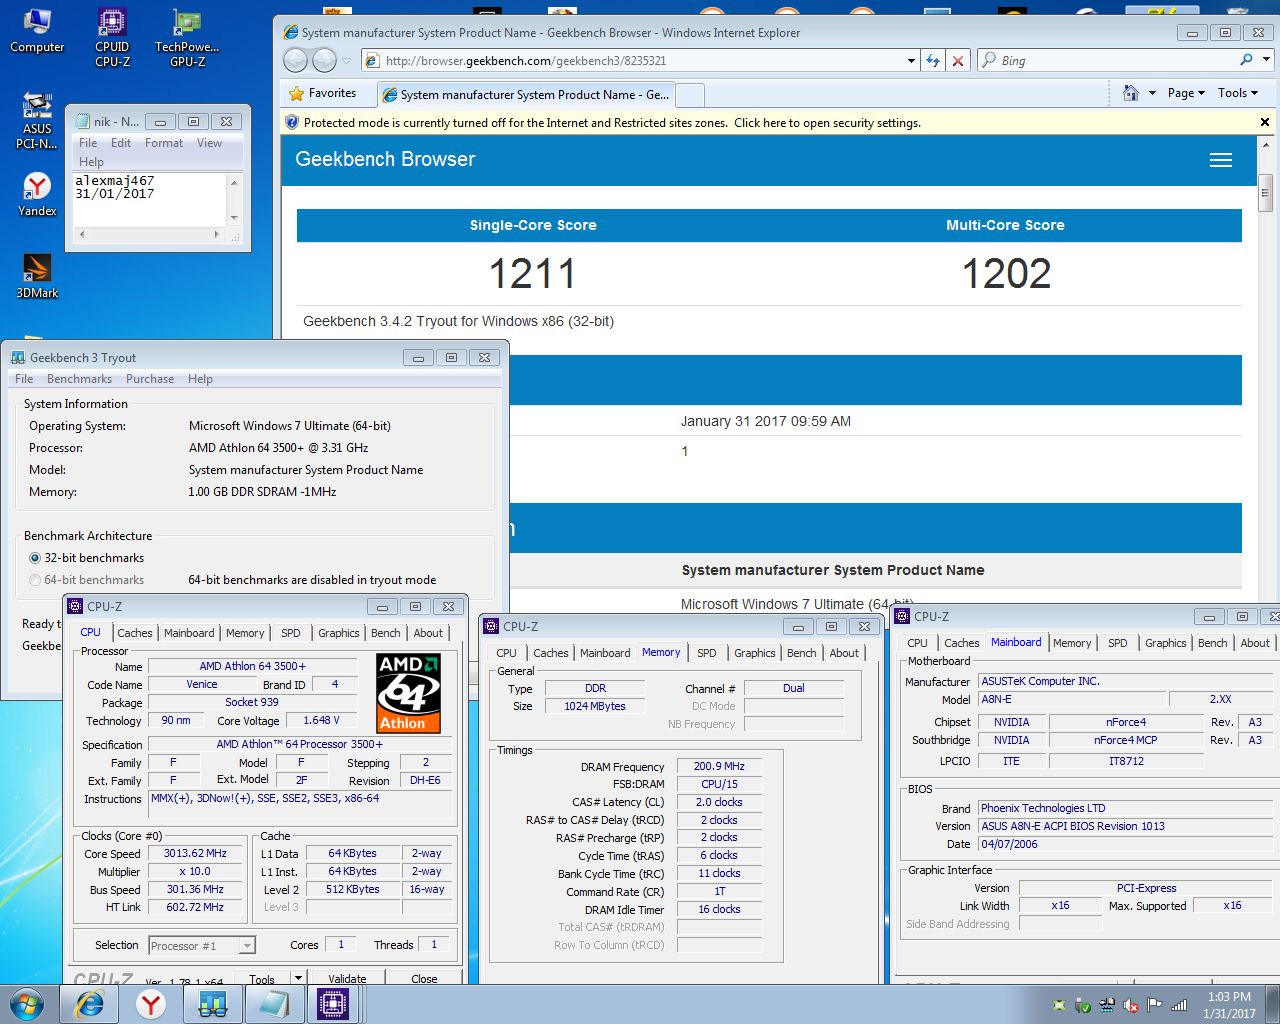Open the 3DMark desktop shortcut
The image size is (1280, 1024).
[x=37, y=276]
